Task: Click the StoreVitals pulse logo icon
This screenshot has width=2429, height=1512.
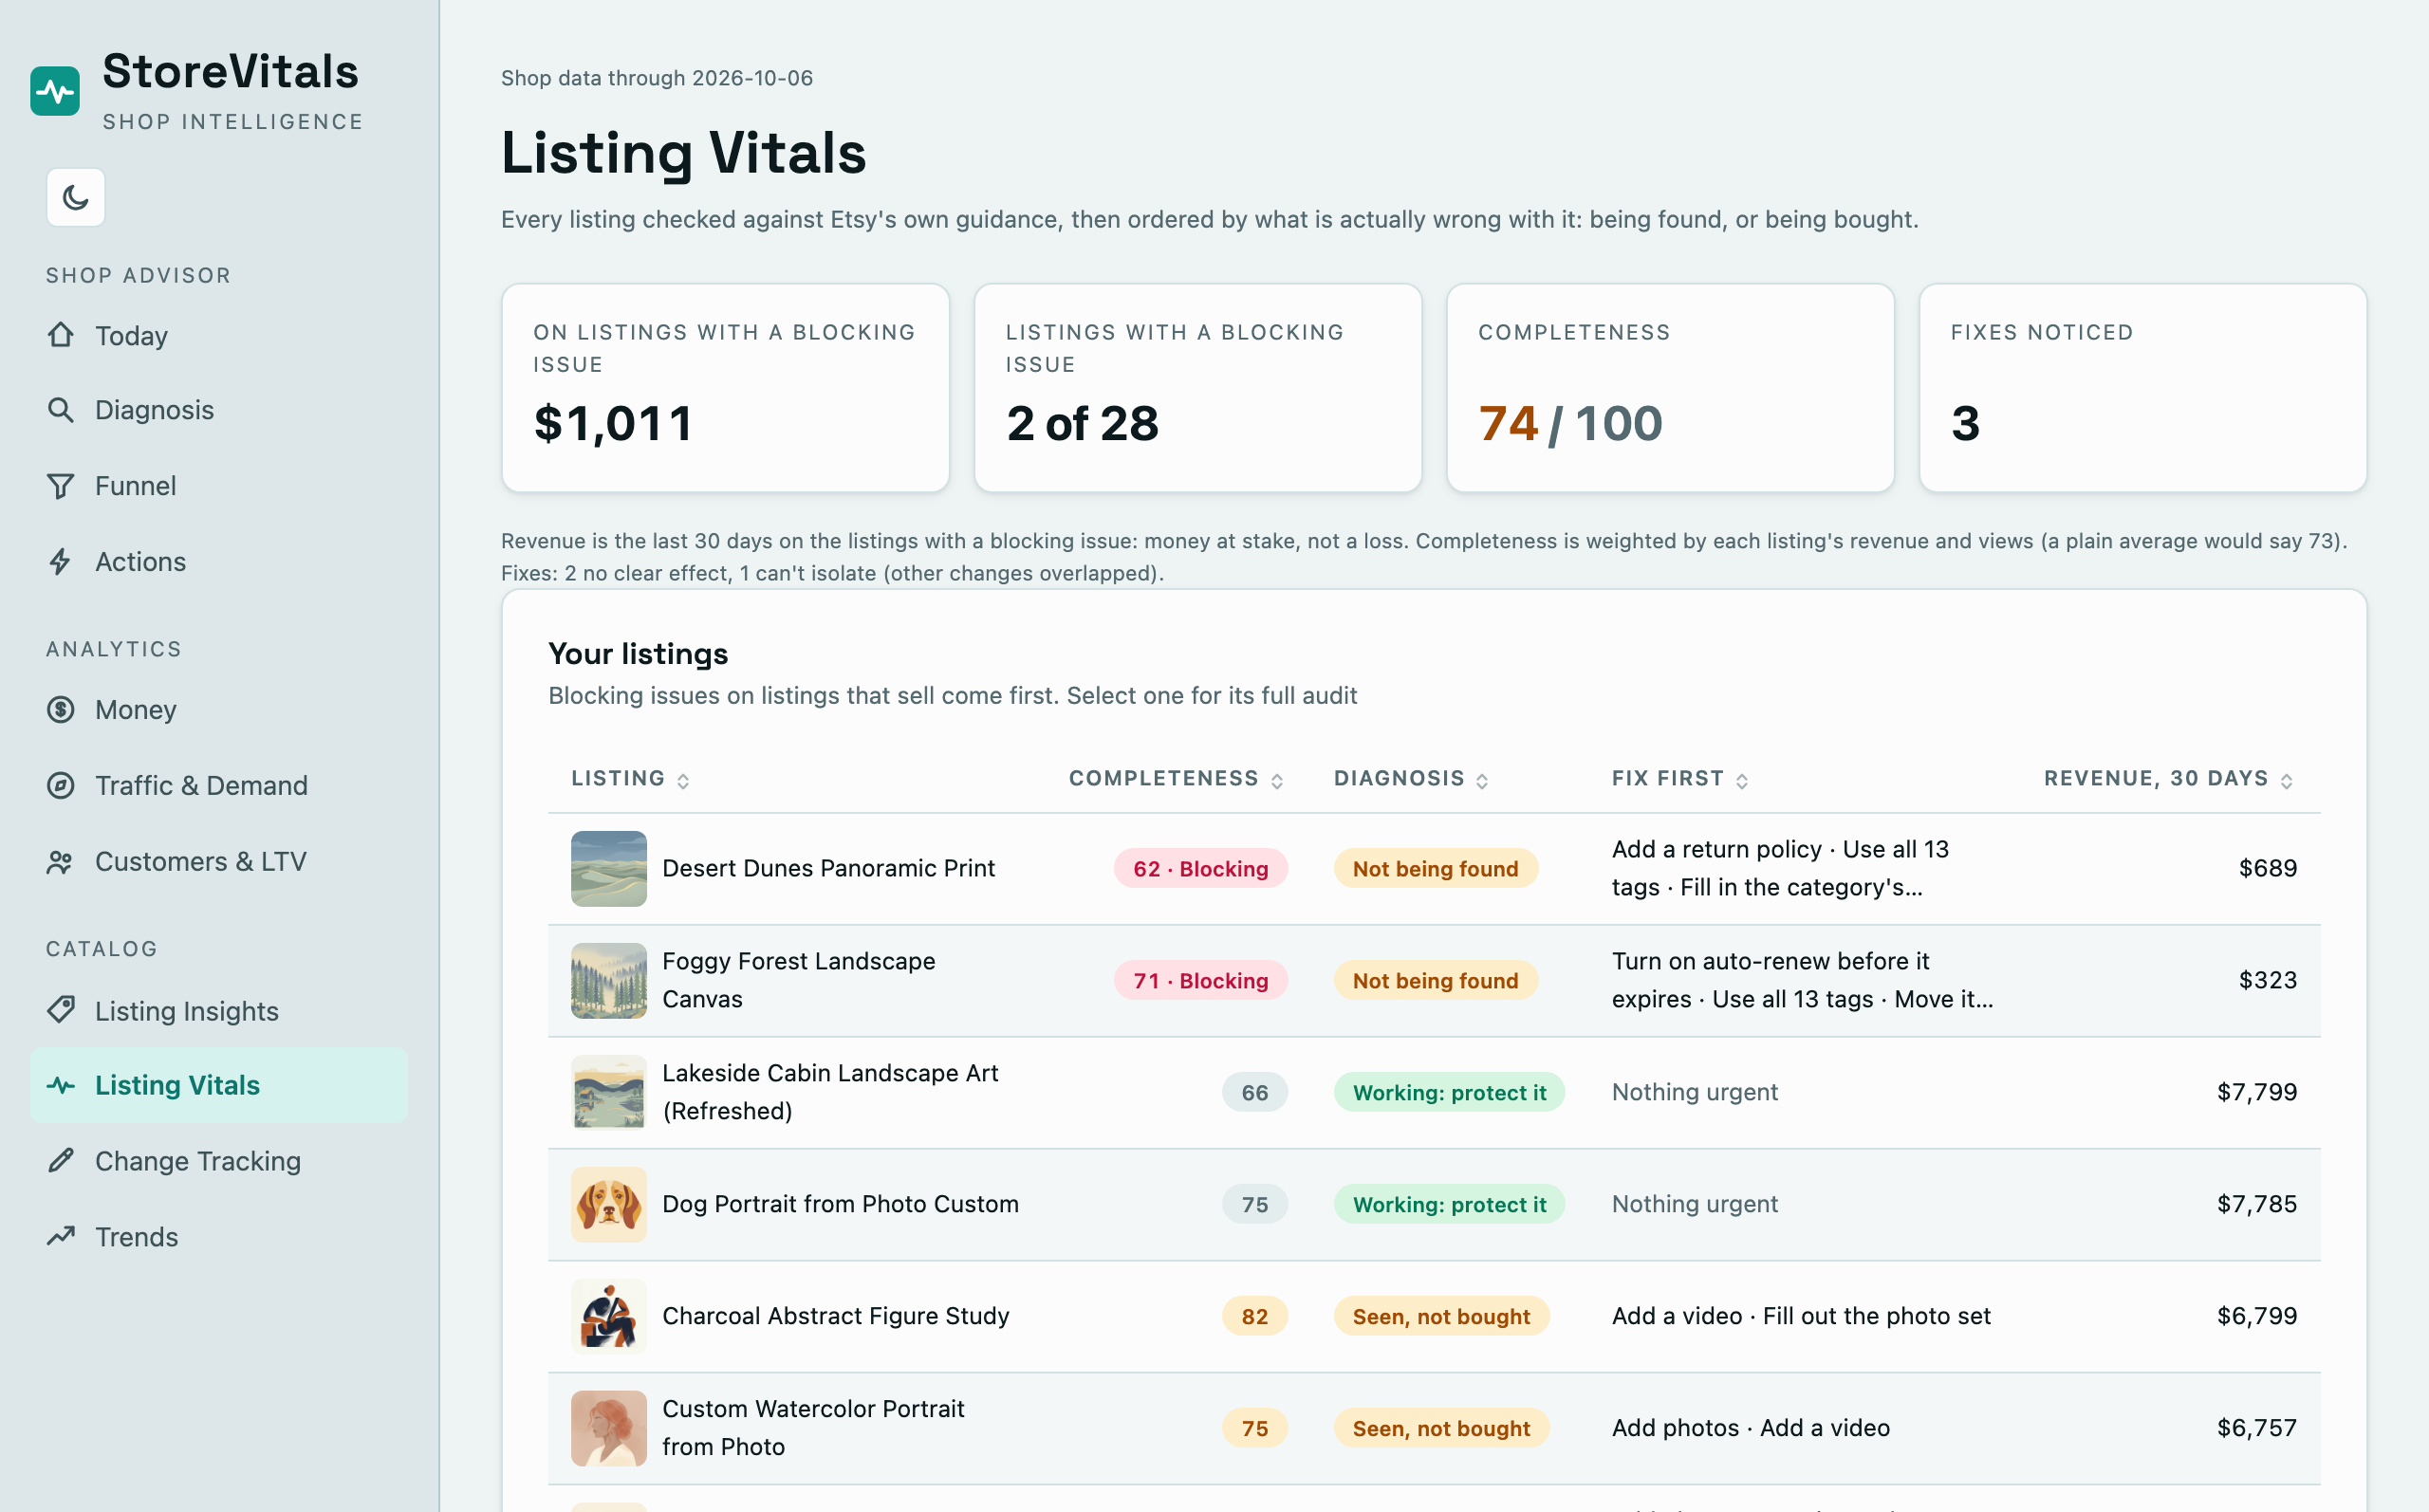Action: pyautogui.click(x=55, y=91)
